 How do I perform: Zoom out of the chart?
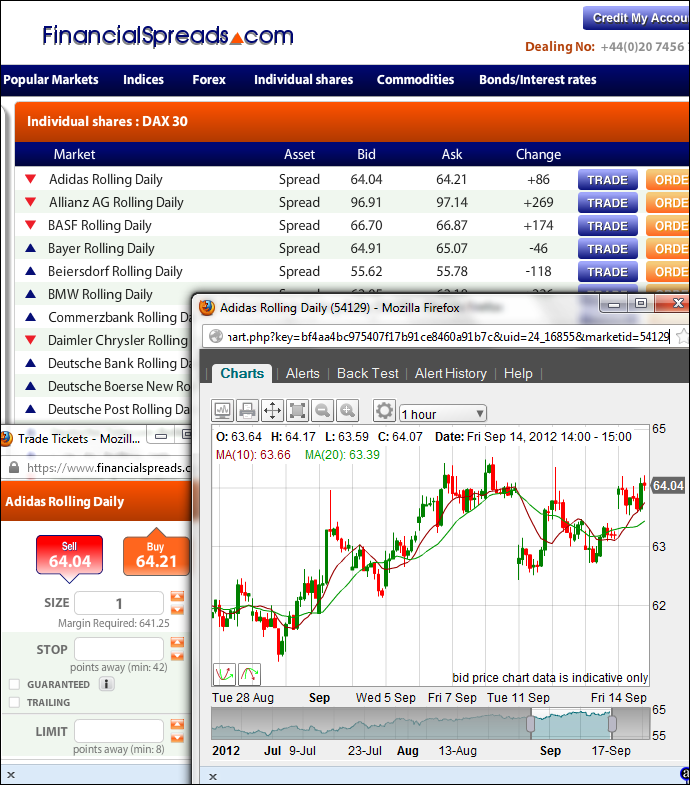point(322,411)
